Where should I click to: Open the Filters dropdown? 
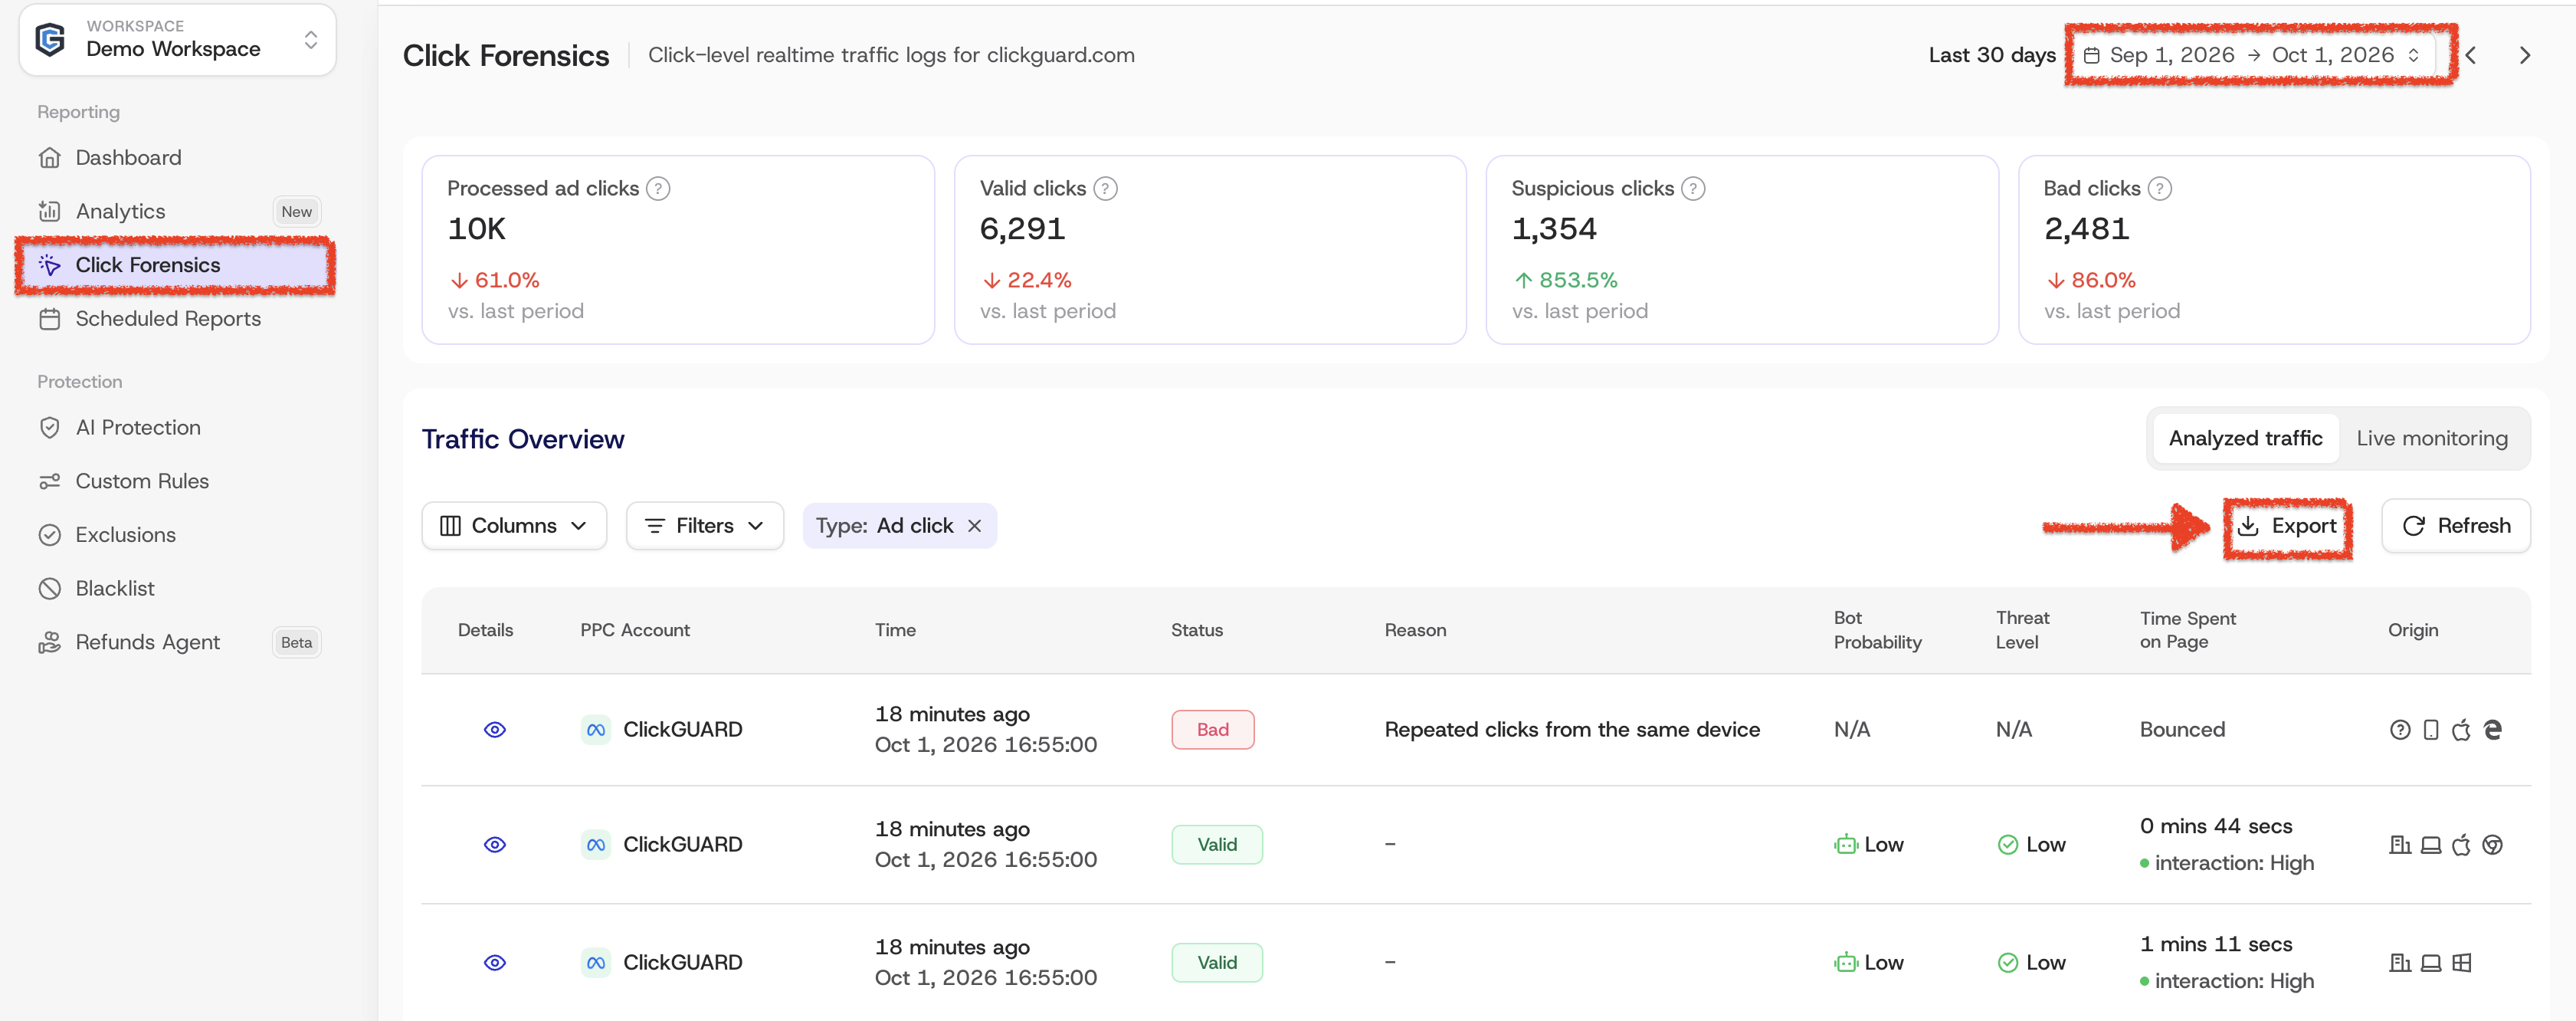point(705,526)
